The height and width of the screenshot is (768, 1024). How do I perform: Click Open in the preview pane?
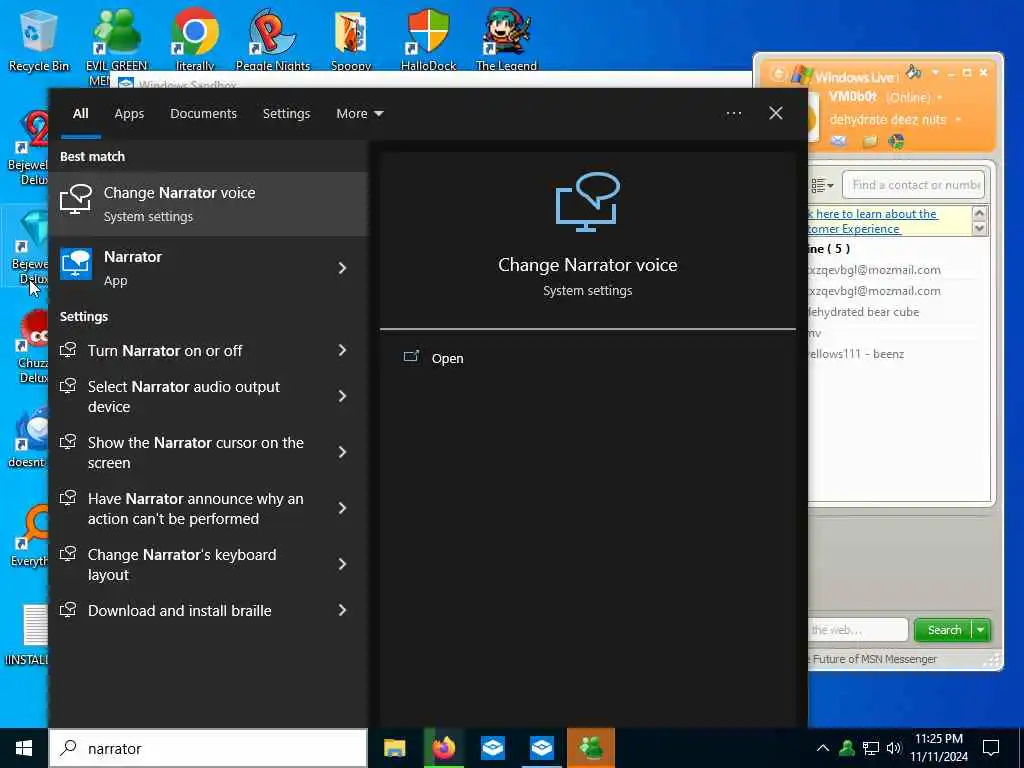(447, 359)
